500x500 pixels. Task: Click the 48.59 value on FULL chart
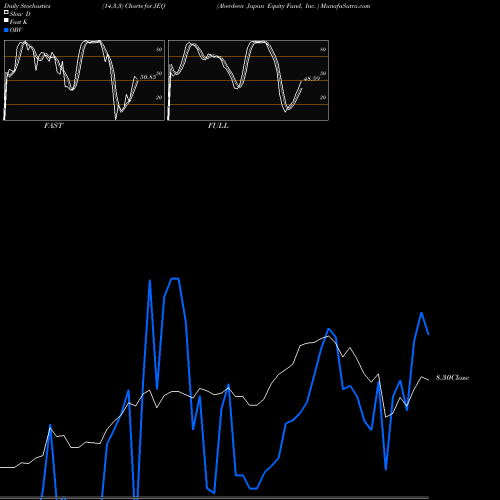click(312, 79)
